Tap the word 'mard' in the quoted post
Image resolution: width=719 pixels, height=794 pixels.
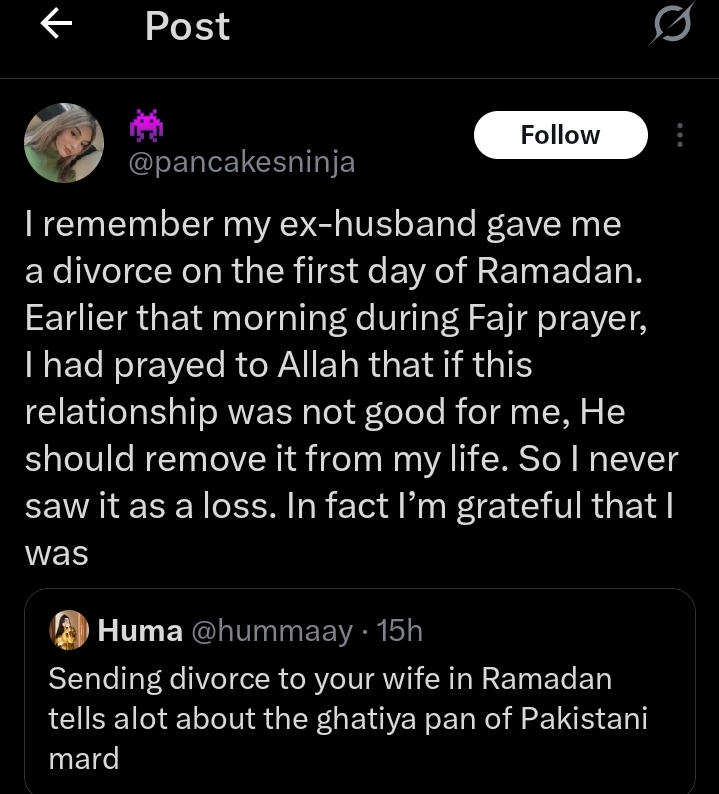pyautogui.click(x=84, y=758)
